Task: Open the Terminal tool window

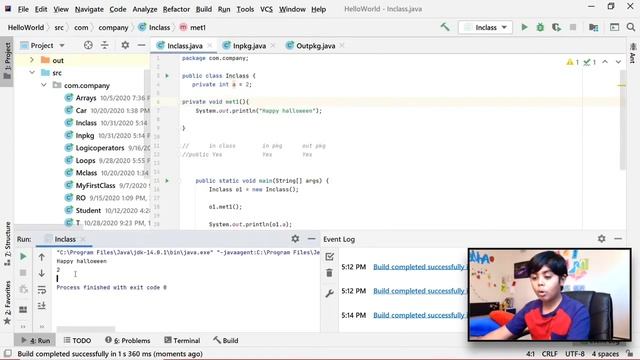Action: [x=182, y=340]
